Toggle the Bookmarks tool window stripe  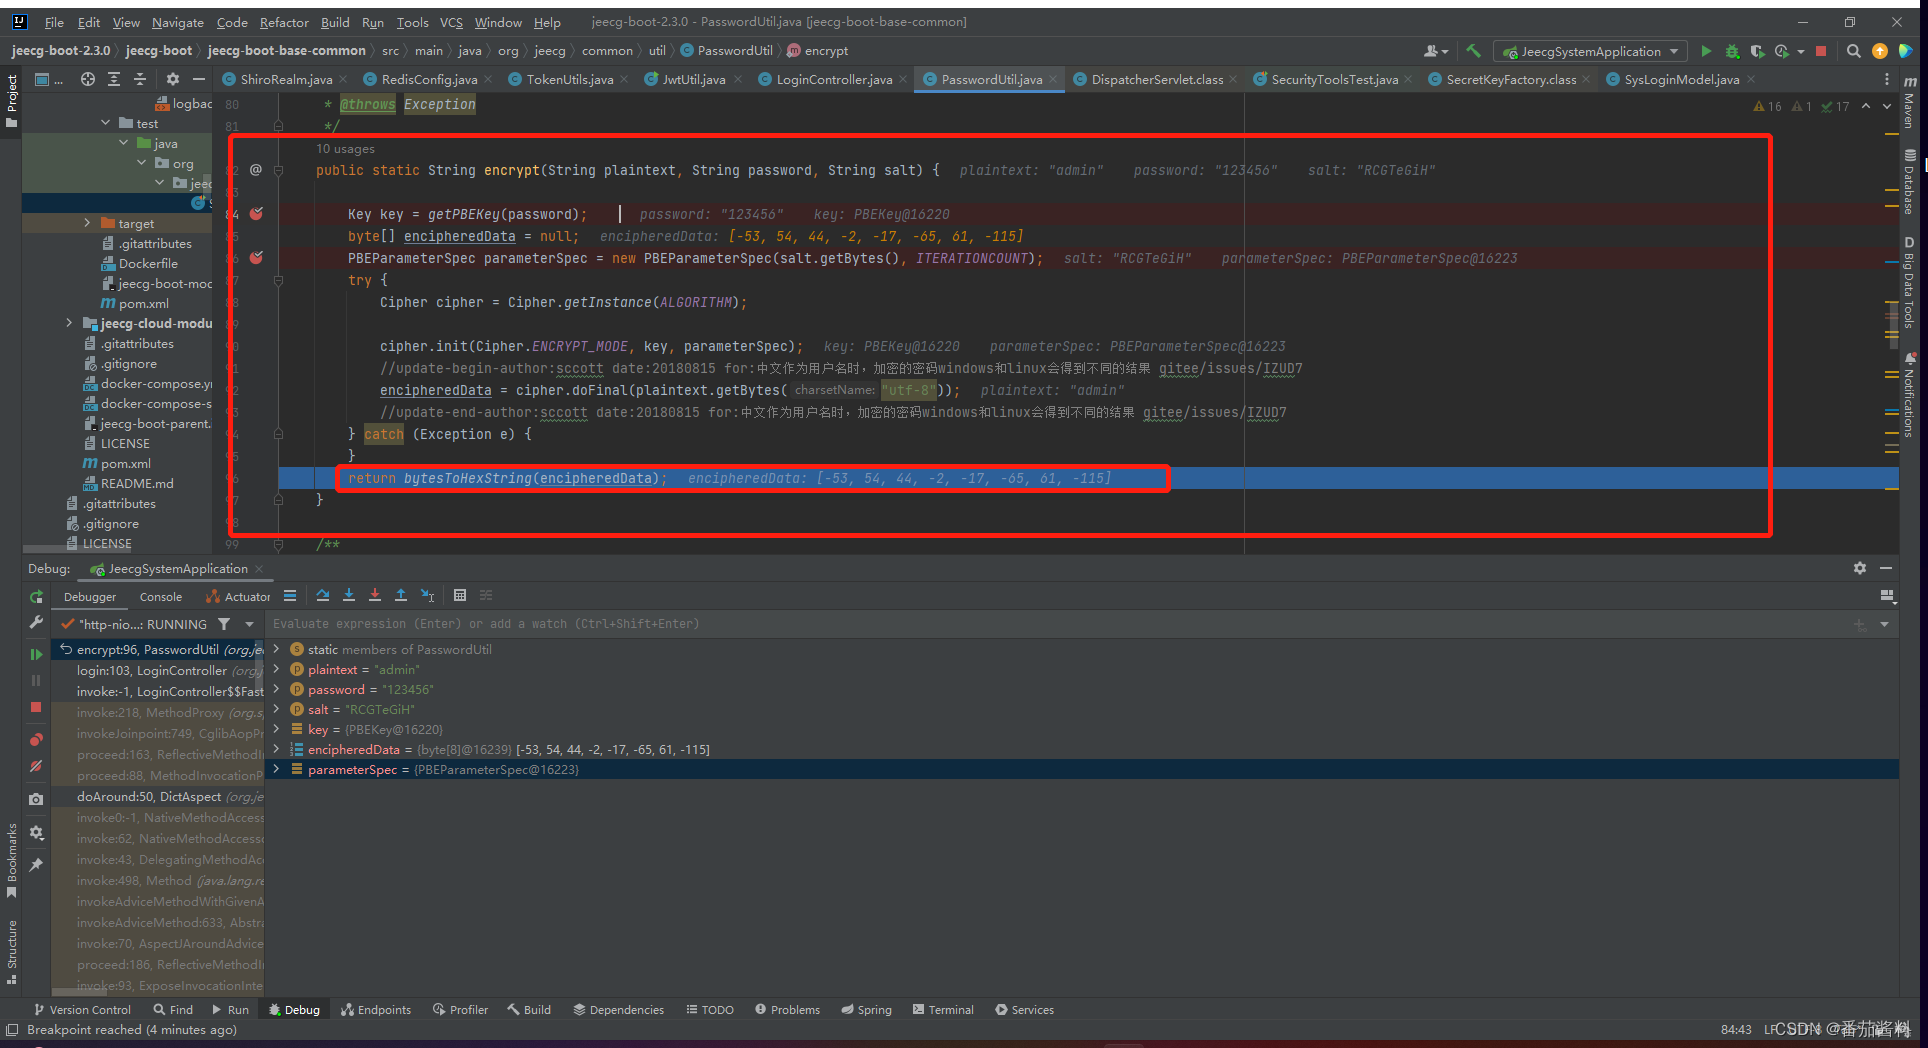11,860
